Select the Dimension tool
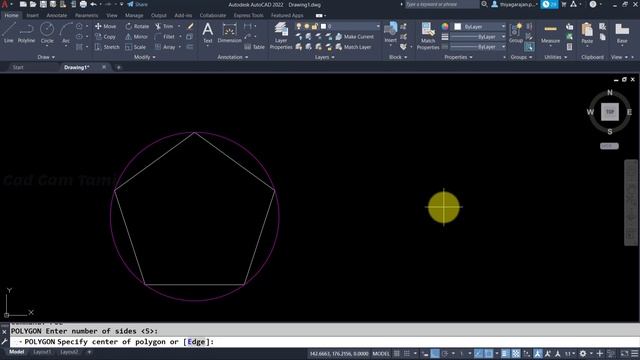Viewport: 640px width, 360px height. tap(229, 33)
